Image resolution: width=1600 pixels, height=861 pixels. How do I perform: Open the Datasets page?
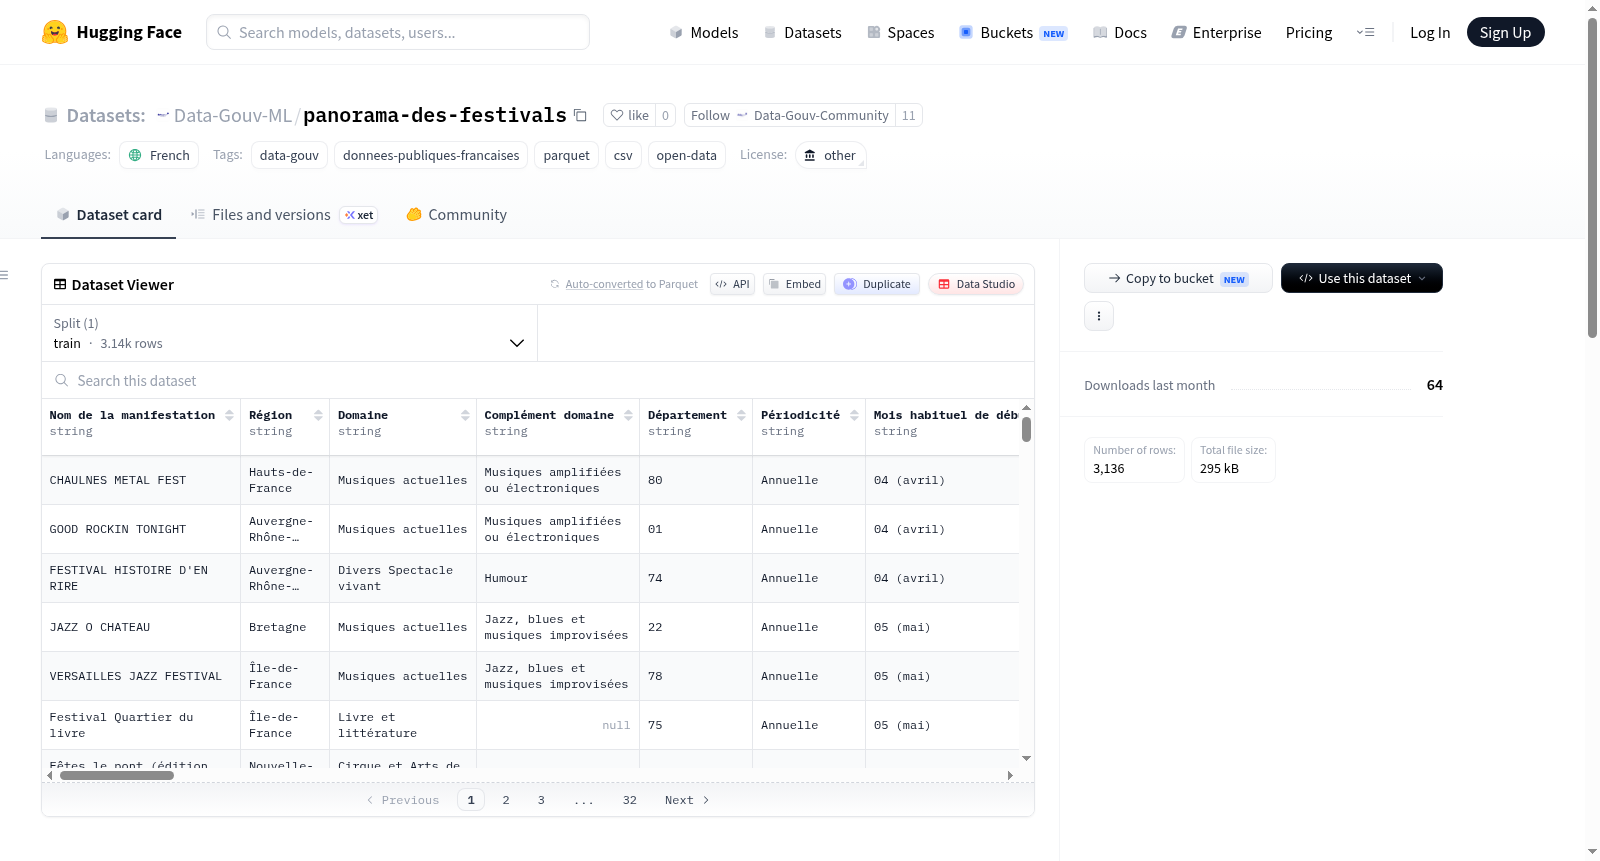click(802, 32)
